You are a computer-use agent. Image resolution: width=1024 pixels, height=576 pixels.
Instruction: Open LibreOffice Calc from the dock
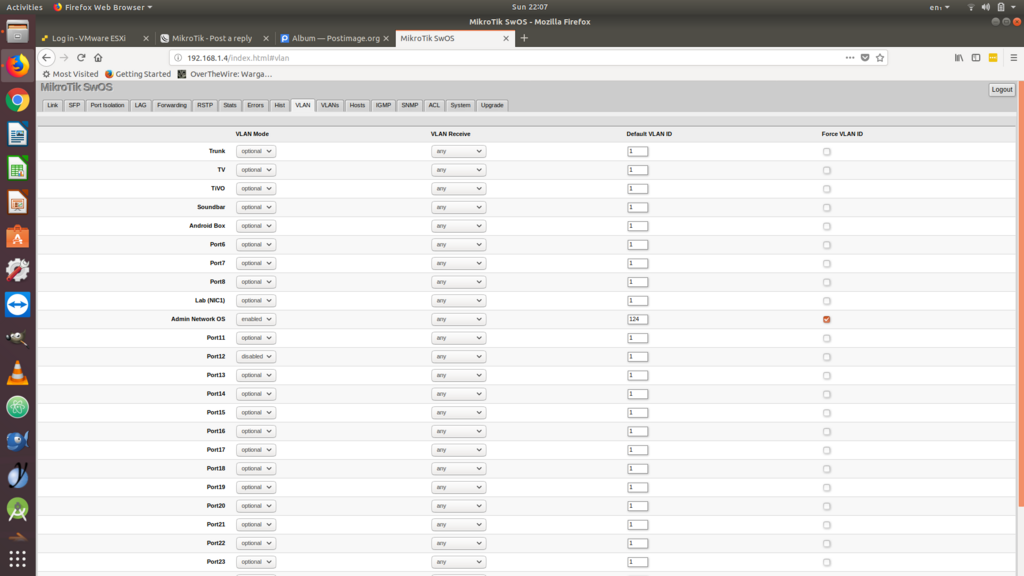[18, 168]
